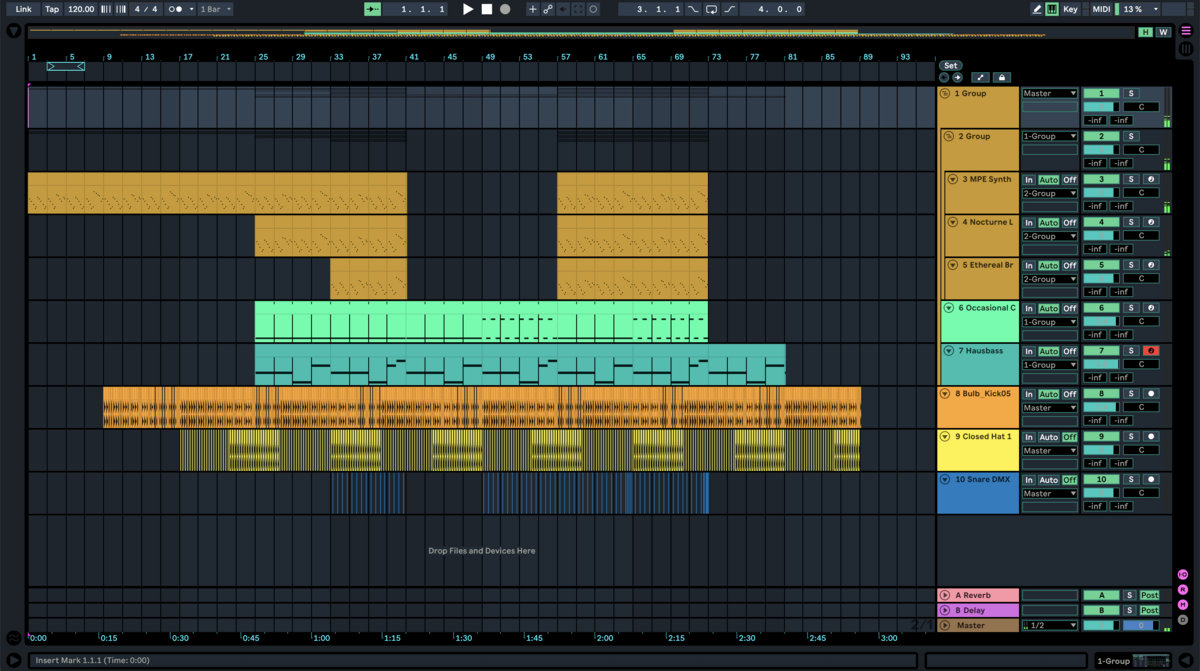This screenshot has height=671, width=1200.
Task: Open the MIDI map mode
Action: pyautogui.click(x=1100, y=9)
